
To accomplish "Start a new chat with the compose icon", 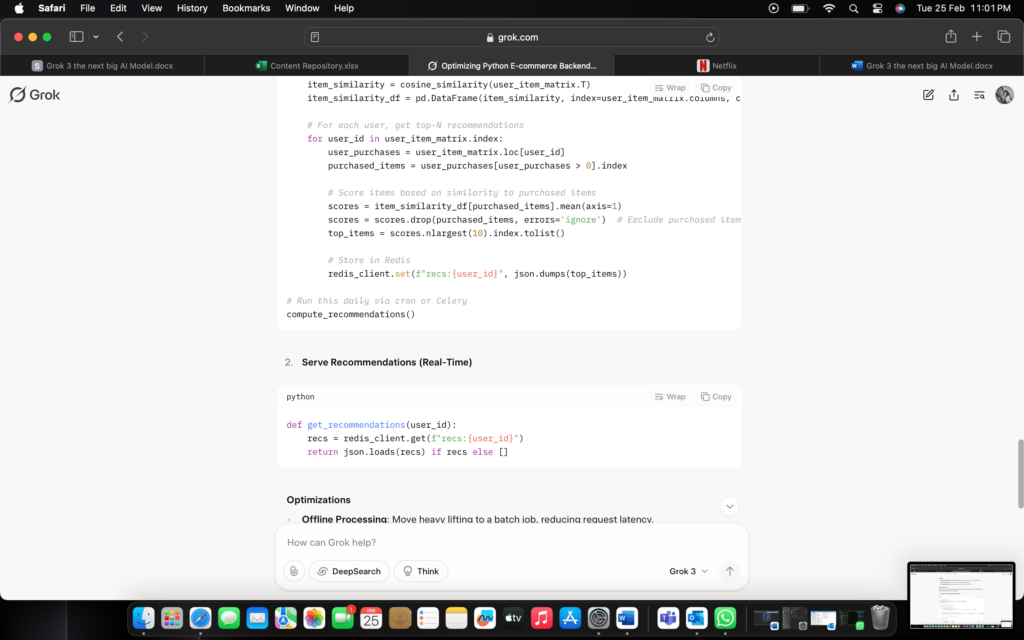I will pos(928,95).
